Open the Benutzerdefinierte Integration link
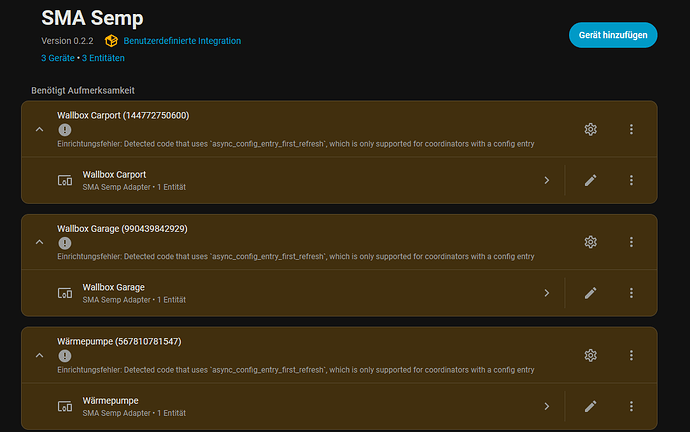 tap(181, 41)
